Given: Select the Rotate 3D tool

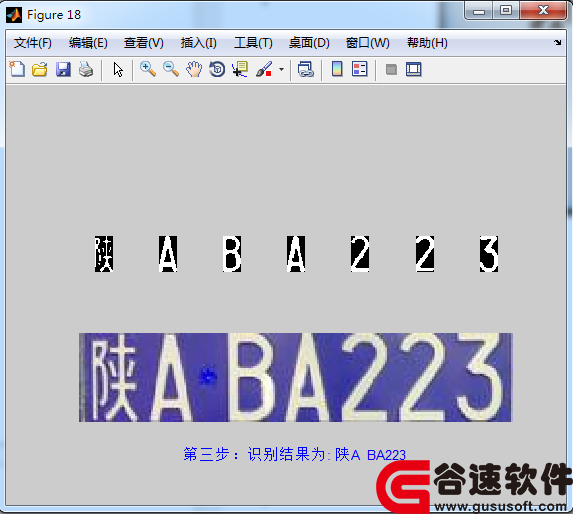Looking at the screenshot, I should (217, 69).
